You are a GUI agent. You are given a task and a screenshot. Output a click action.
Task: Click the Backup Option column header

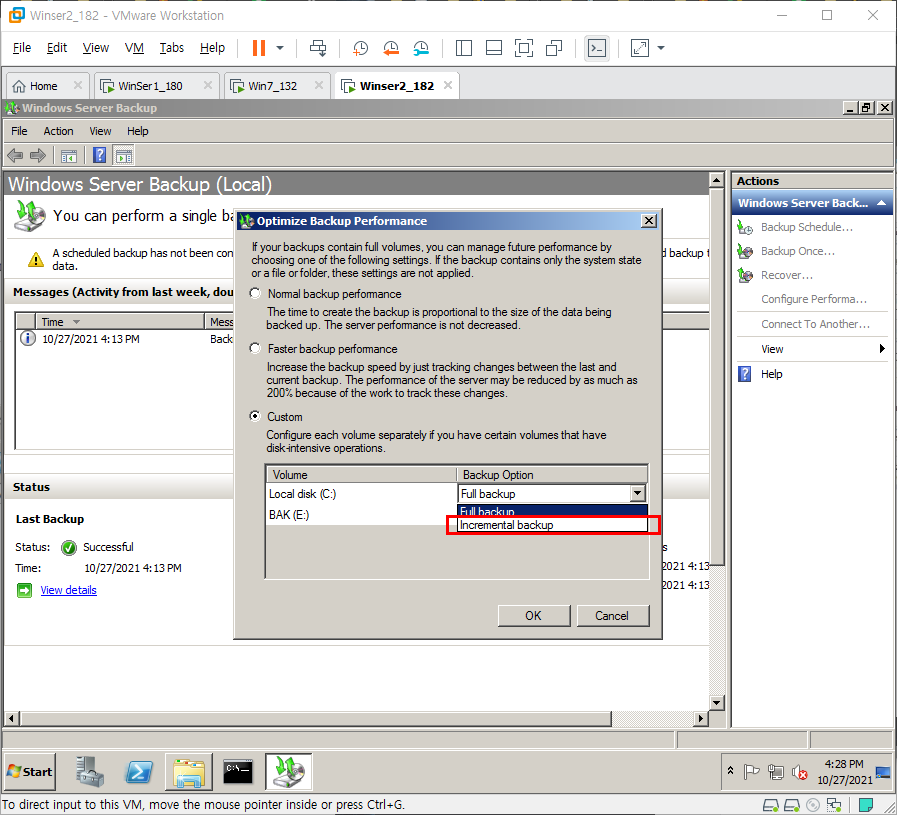click(x=552, y=475)
